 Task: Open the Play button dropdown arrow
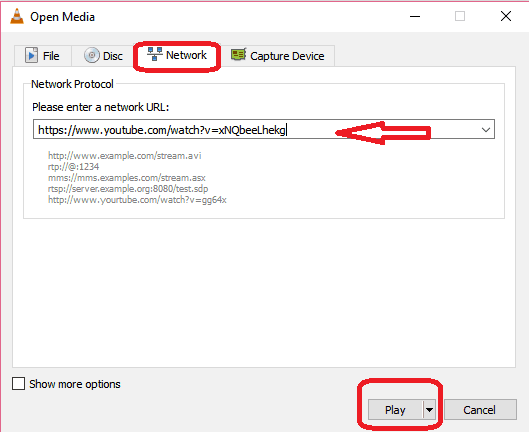pos(429,410)
